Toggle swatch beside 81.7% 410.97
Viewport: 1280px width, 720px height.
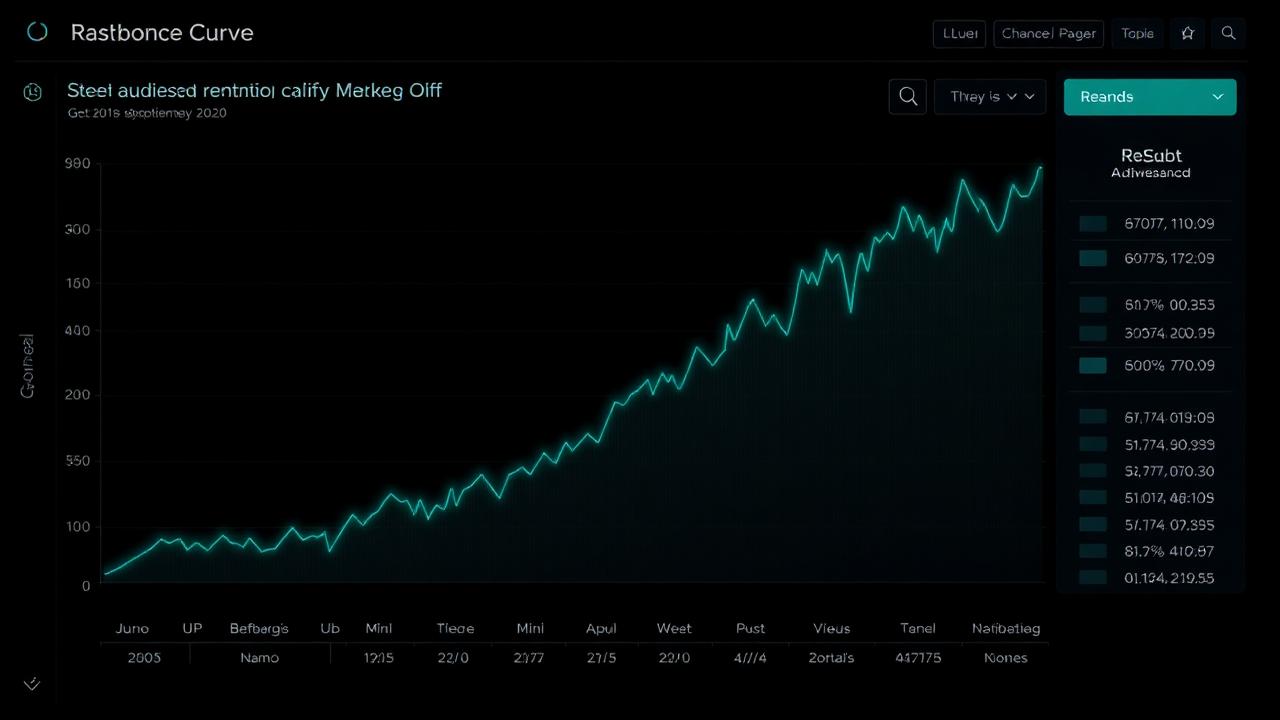pos(1093,551)
